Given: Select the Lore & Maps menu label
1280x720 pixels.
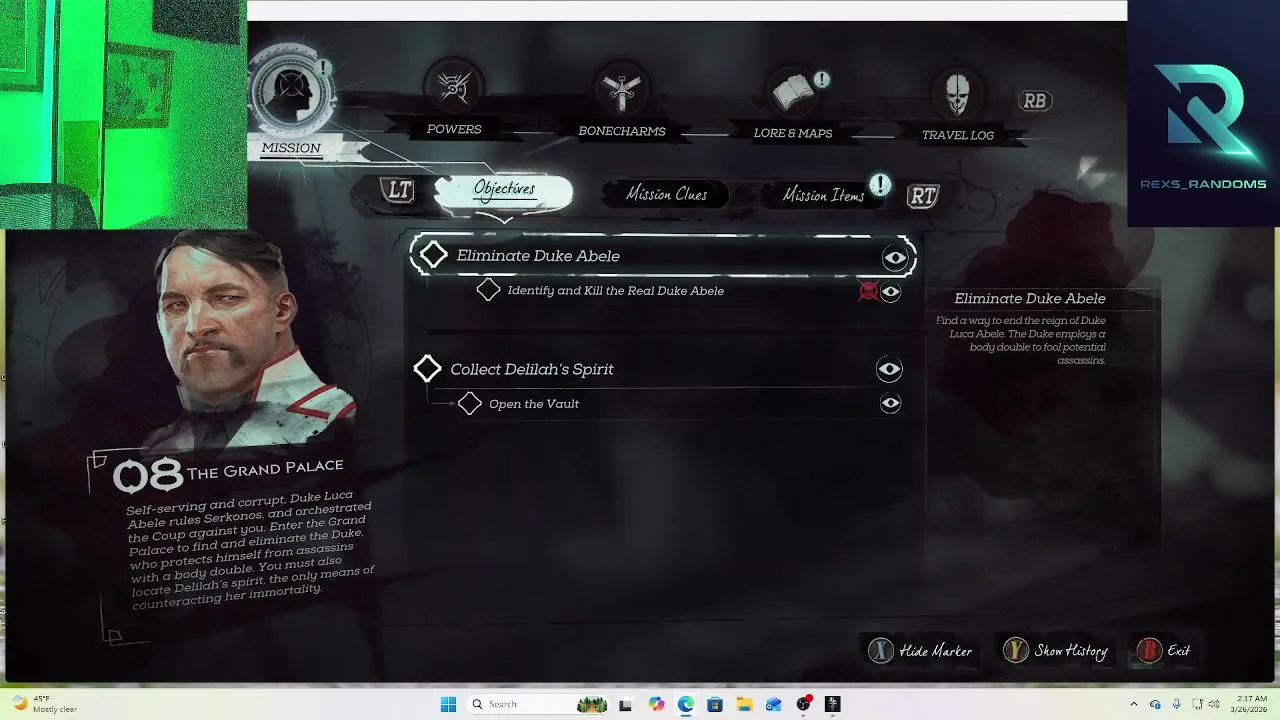Looking at the screenshot, I should pyautogui.click(x=793, y=133).
